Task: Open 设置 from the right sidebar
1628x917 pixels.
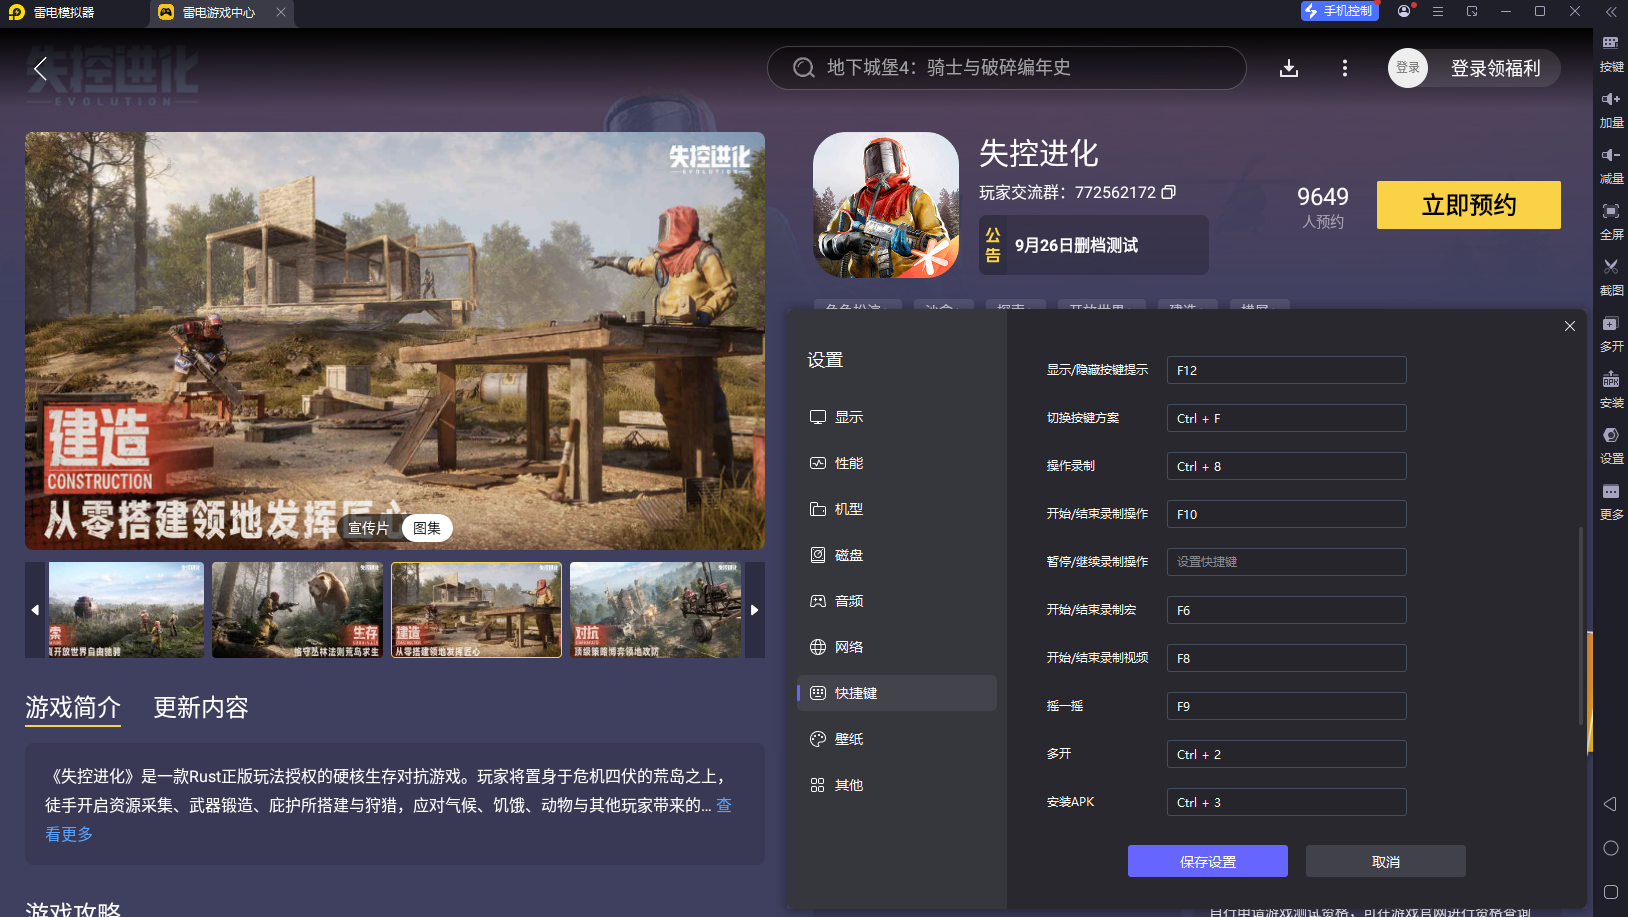Action: pyautogui.click(x=1611, y=445)
